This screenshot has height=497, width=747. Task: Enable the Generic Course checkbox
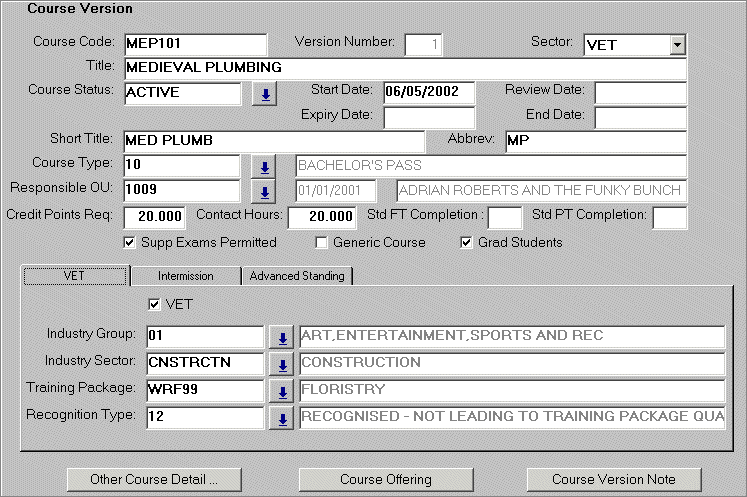tap(321, 242)
